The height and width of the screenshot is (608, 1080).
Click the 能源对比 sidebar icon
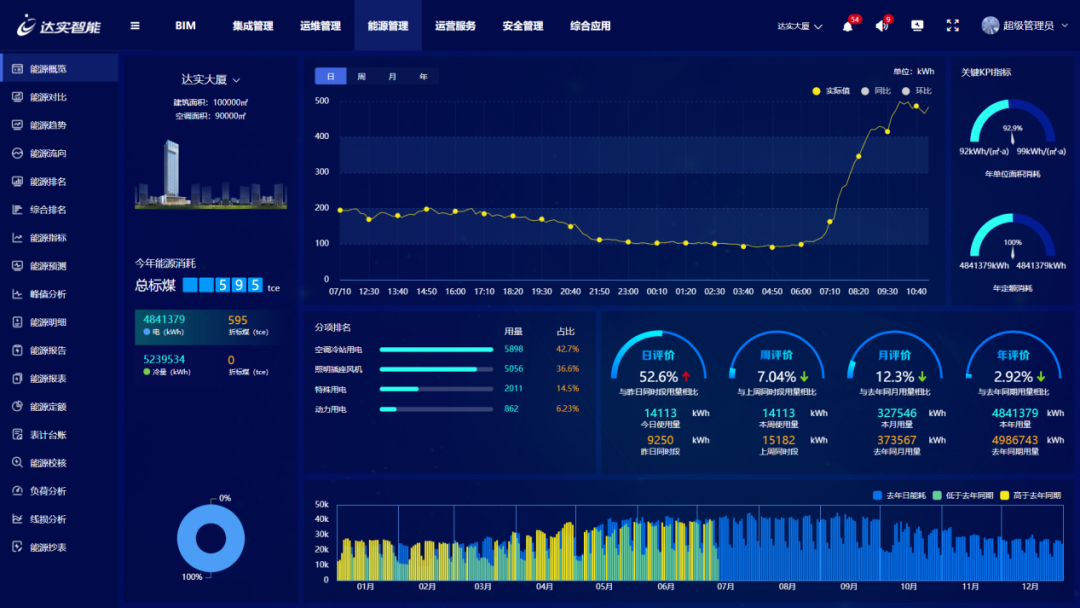(17, 97)
